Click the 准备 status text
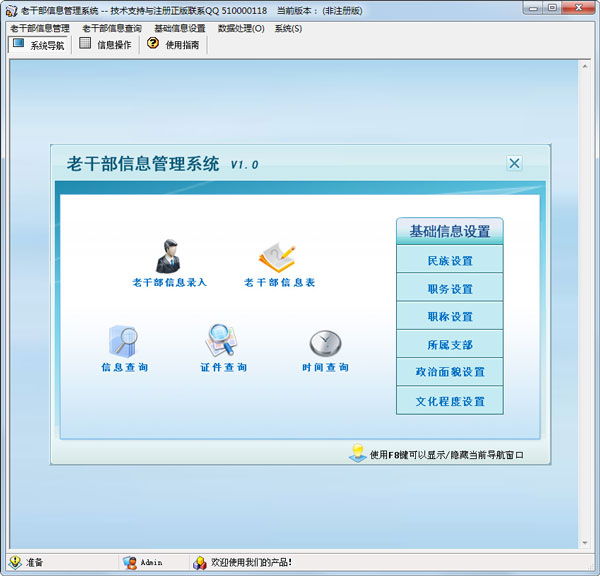The width and height of the screenshot is (600, 576). pos(34,562)
